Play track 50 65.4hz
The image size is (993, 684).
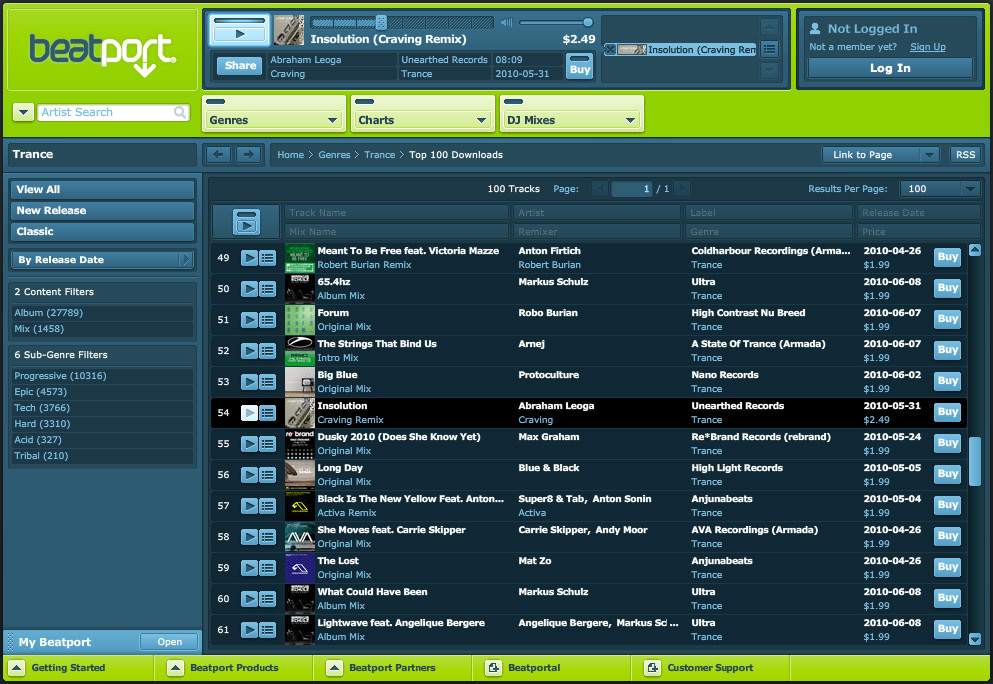[250, 289]
